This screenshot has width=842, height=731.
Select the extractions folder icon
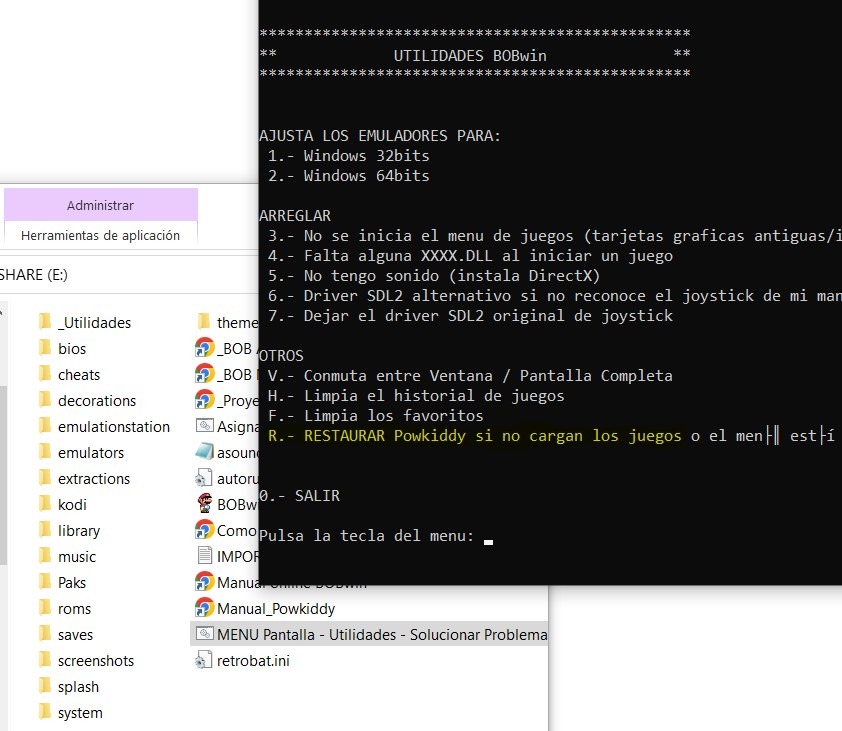[45, 478]
